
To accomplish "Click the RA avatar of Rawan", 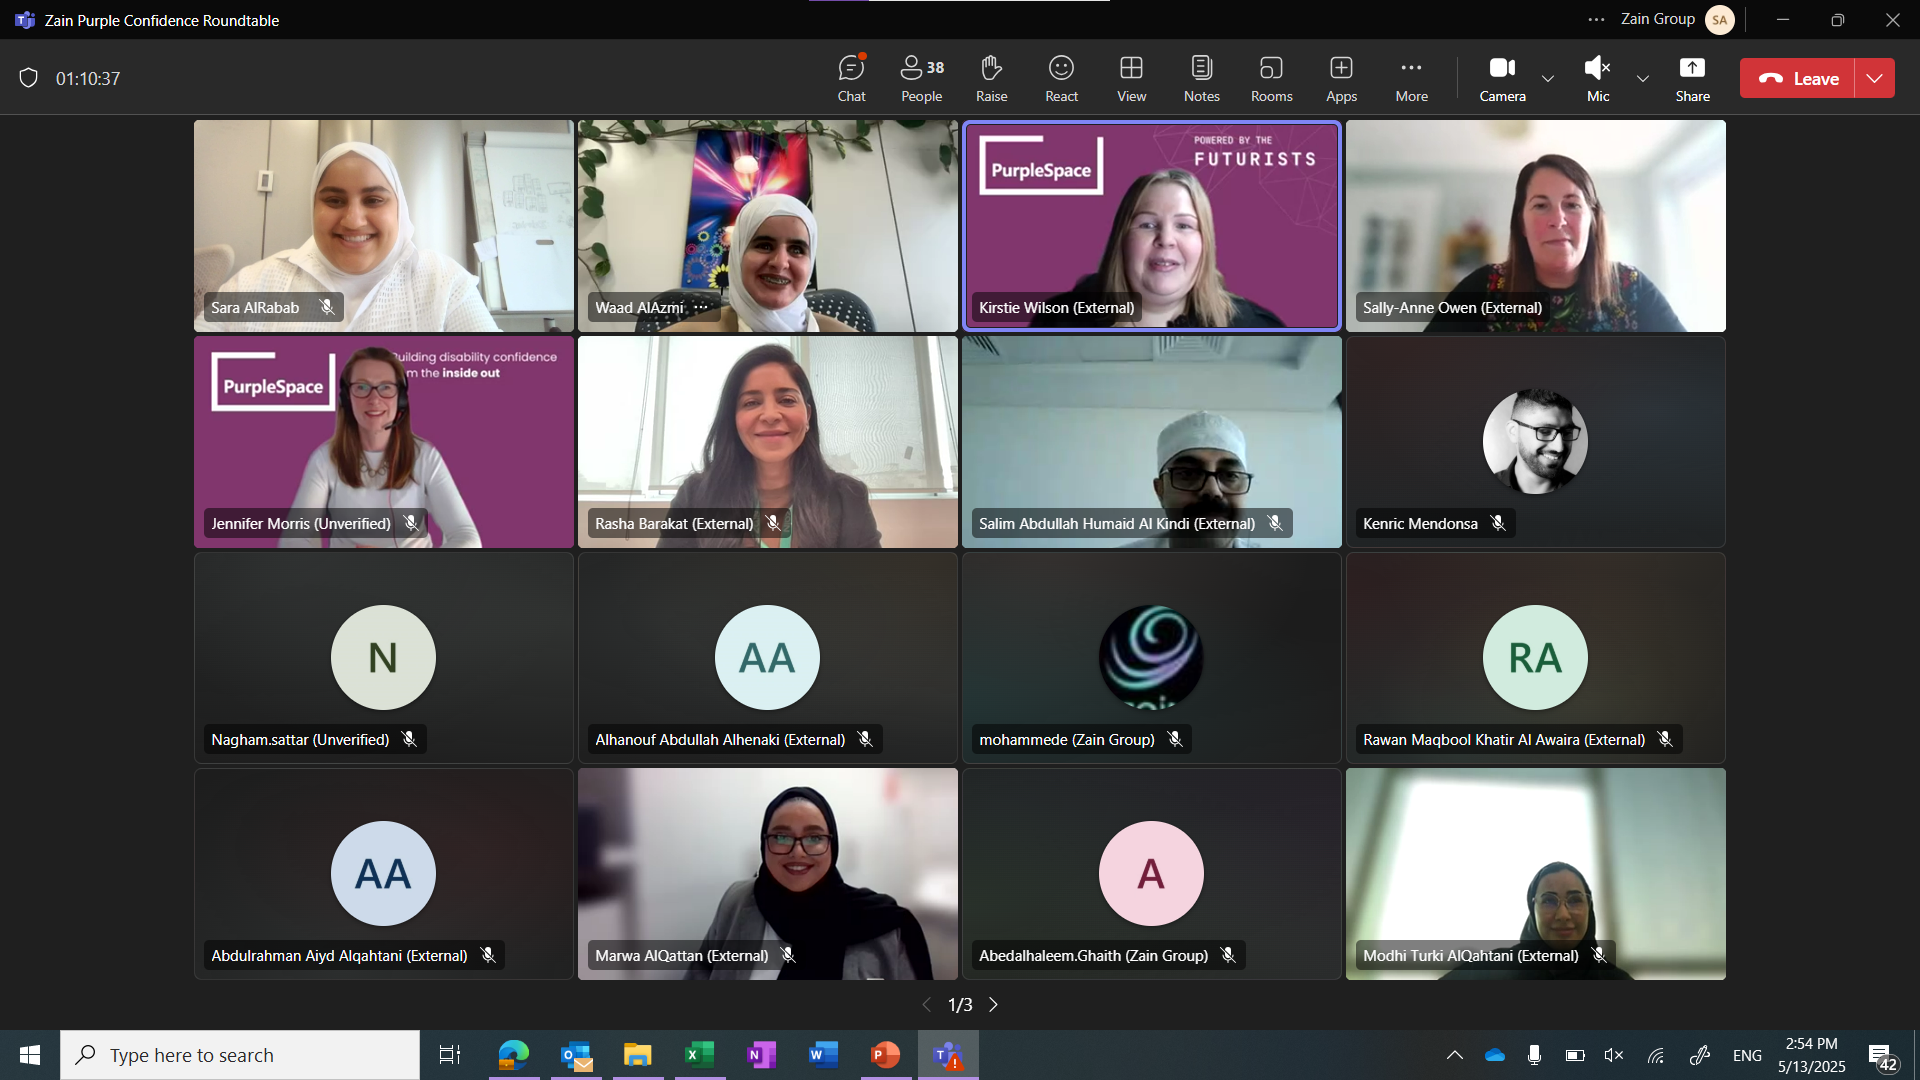I will click(x=1535, y=657).
